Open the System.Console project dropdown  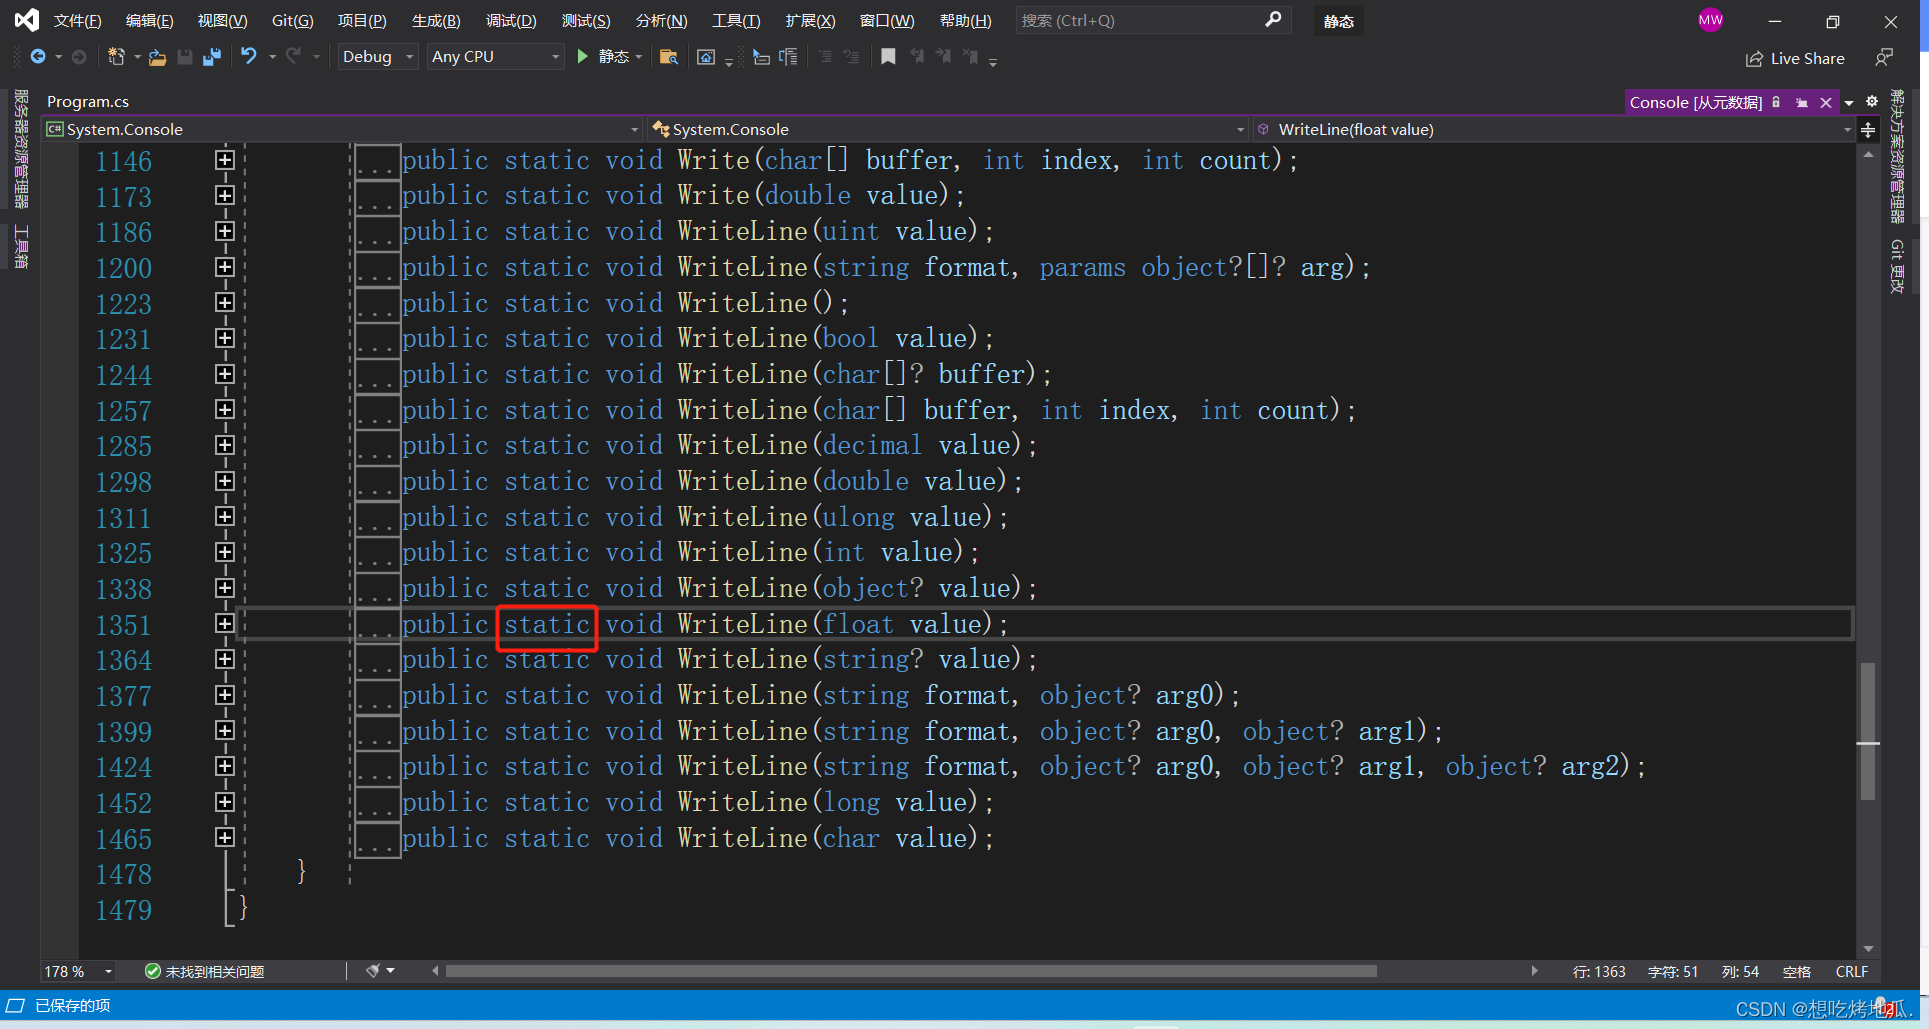coord(342,129)
